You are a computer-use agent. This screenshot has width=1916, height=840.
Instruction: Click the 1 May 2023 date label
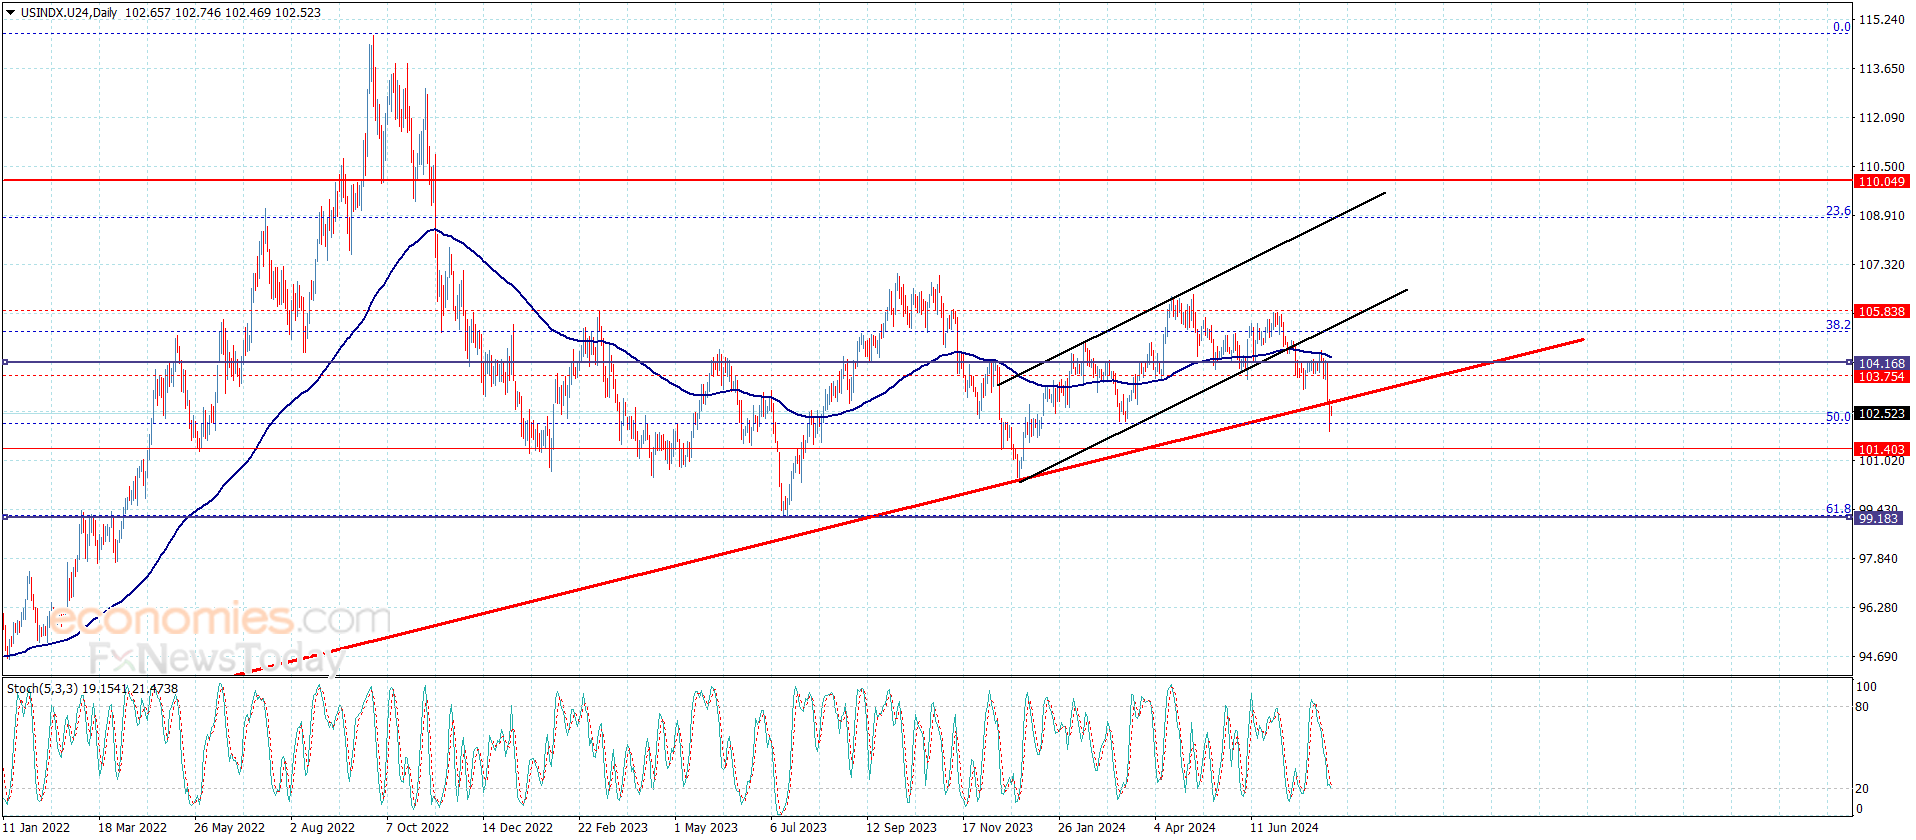(705, 827)
